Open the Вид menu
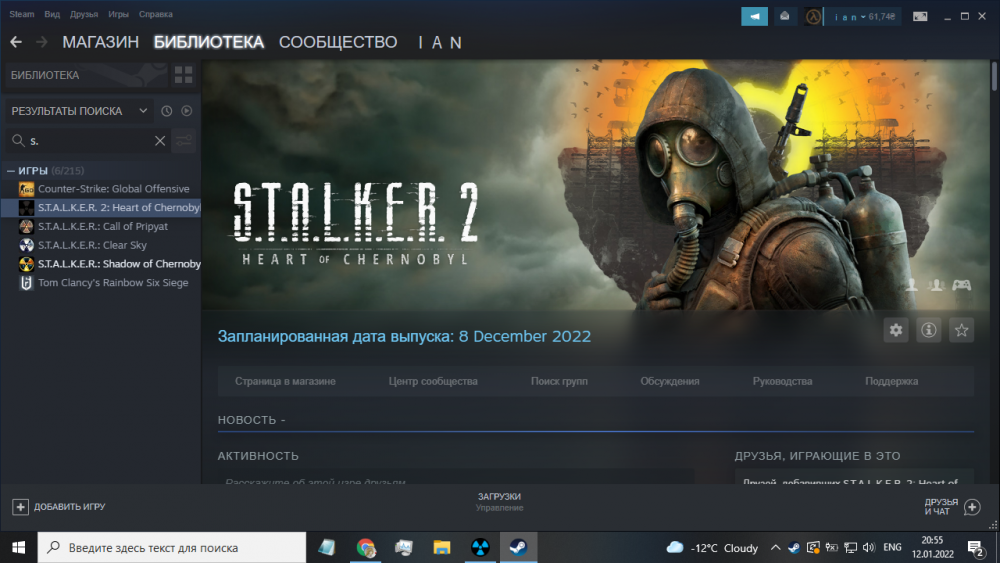The height and width of the screenshot is (563, 1000). point(52,14)
